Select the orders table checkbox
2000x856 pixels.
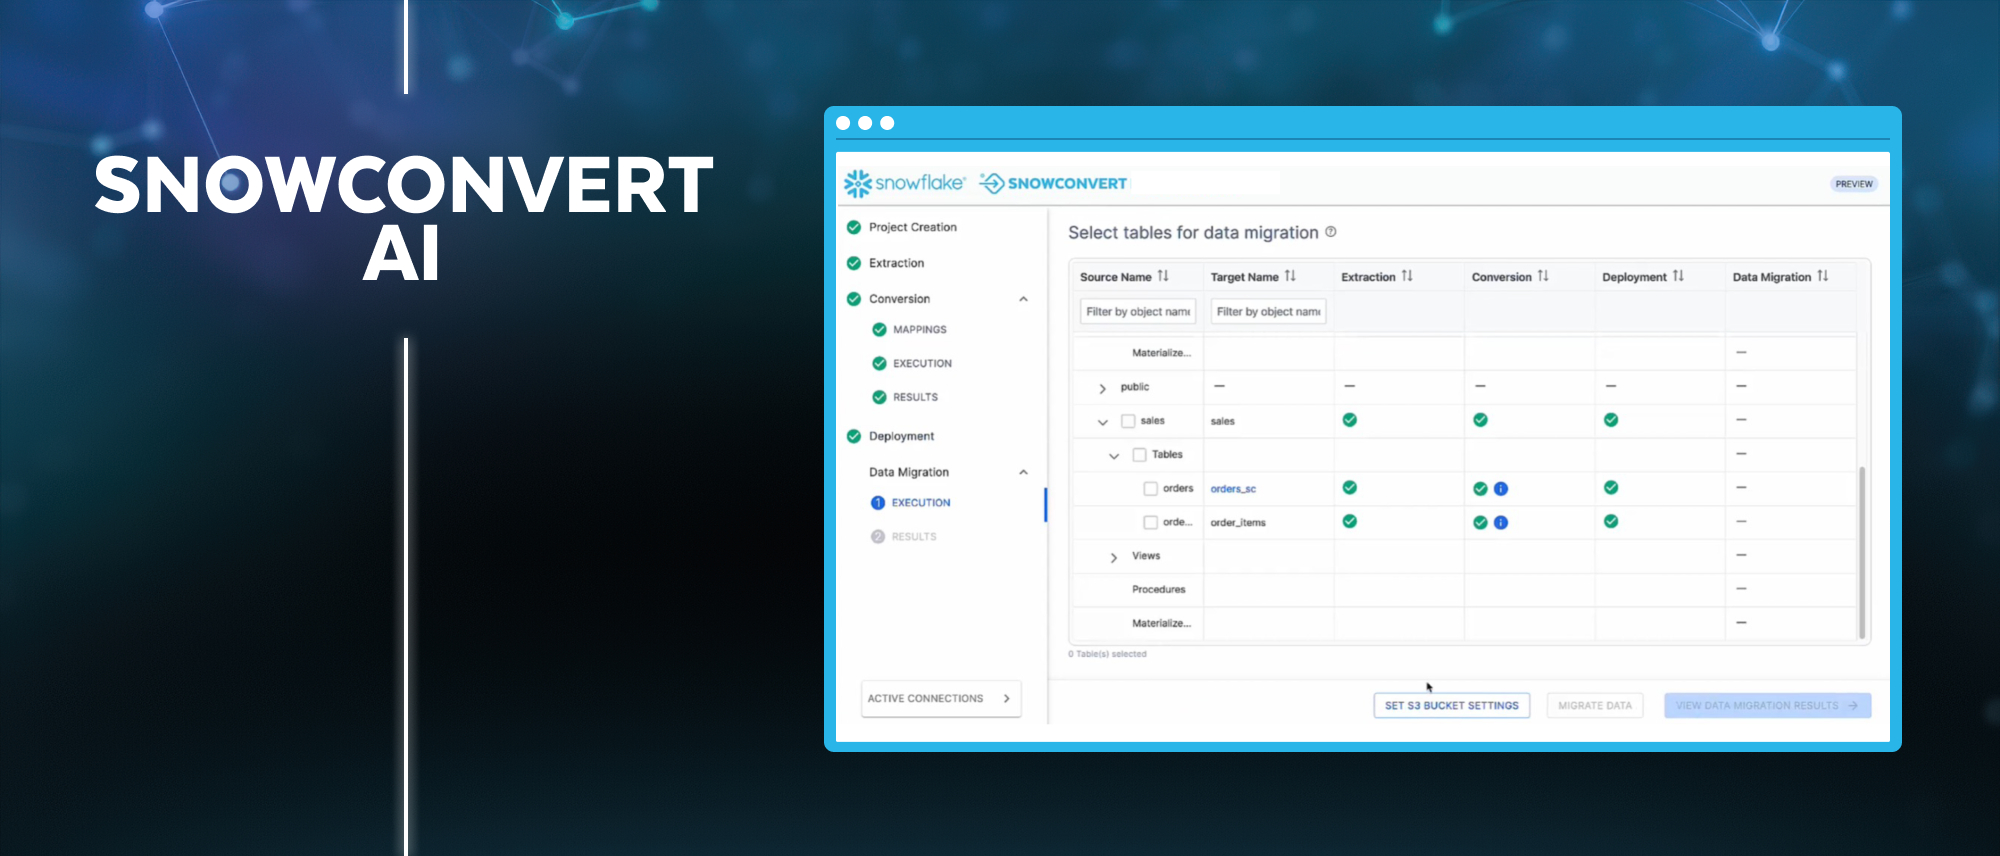pyautogui.click(x=1150, y=489)
